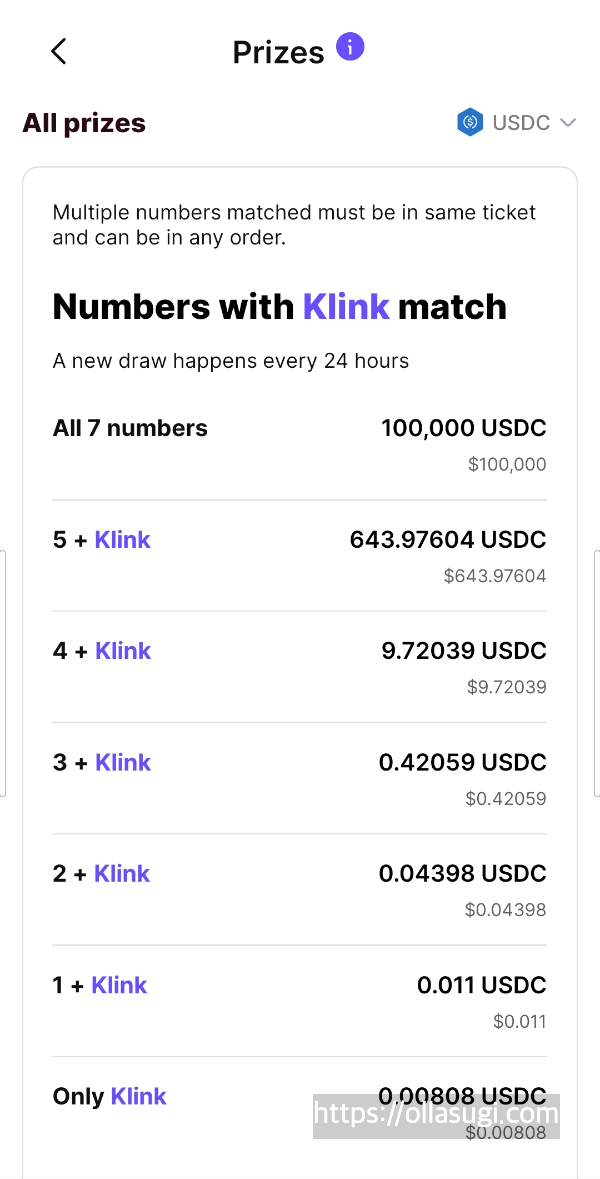Viewport: 600px width, 1179px height.
Task: Select the Klink text in the 3 + row
Action: click(122, 762)
